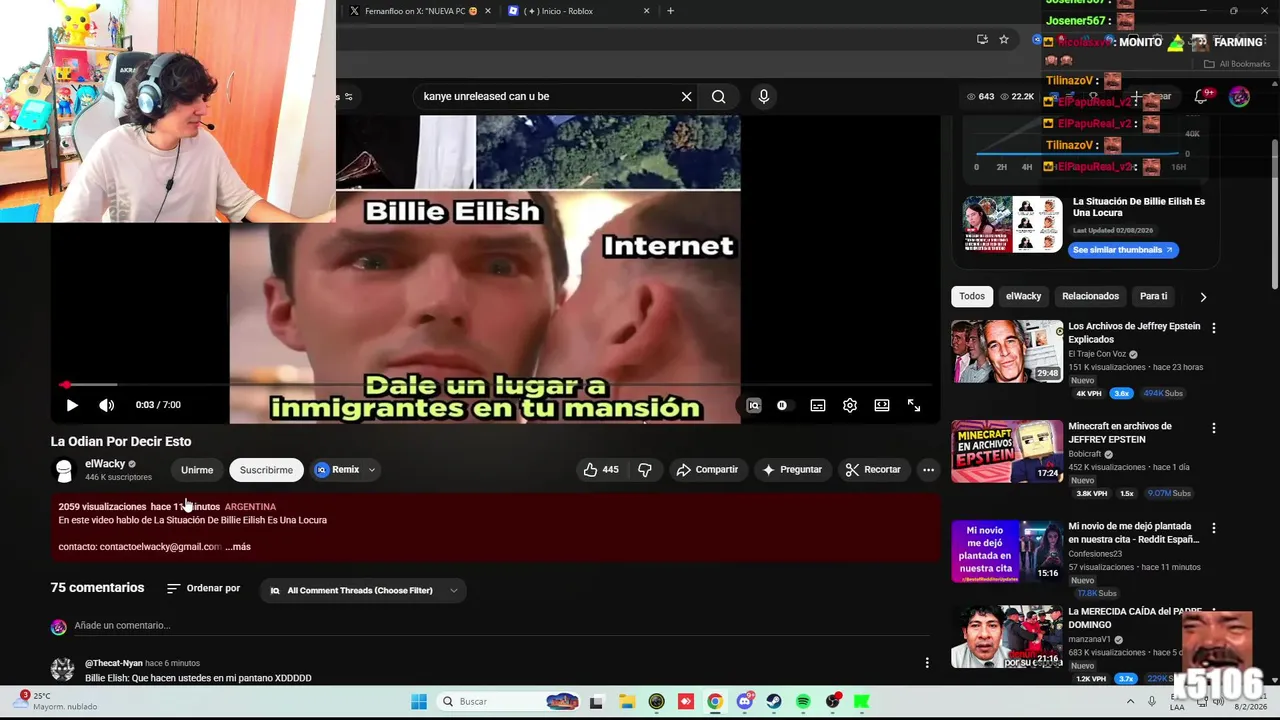The image size is (1280, 720).
Task: Open options for Los Archivos de Jeffrey Epstein
Action: coord(1214,328)
